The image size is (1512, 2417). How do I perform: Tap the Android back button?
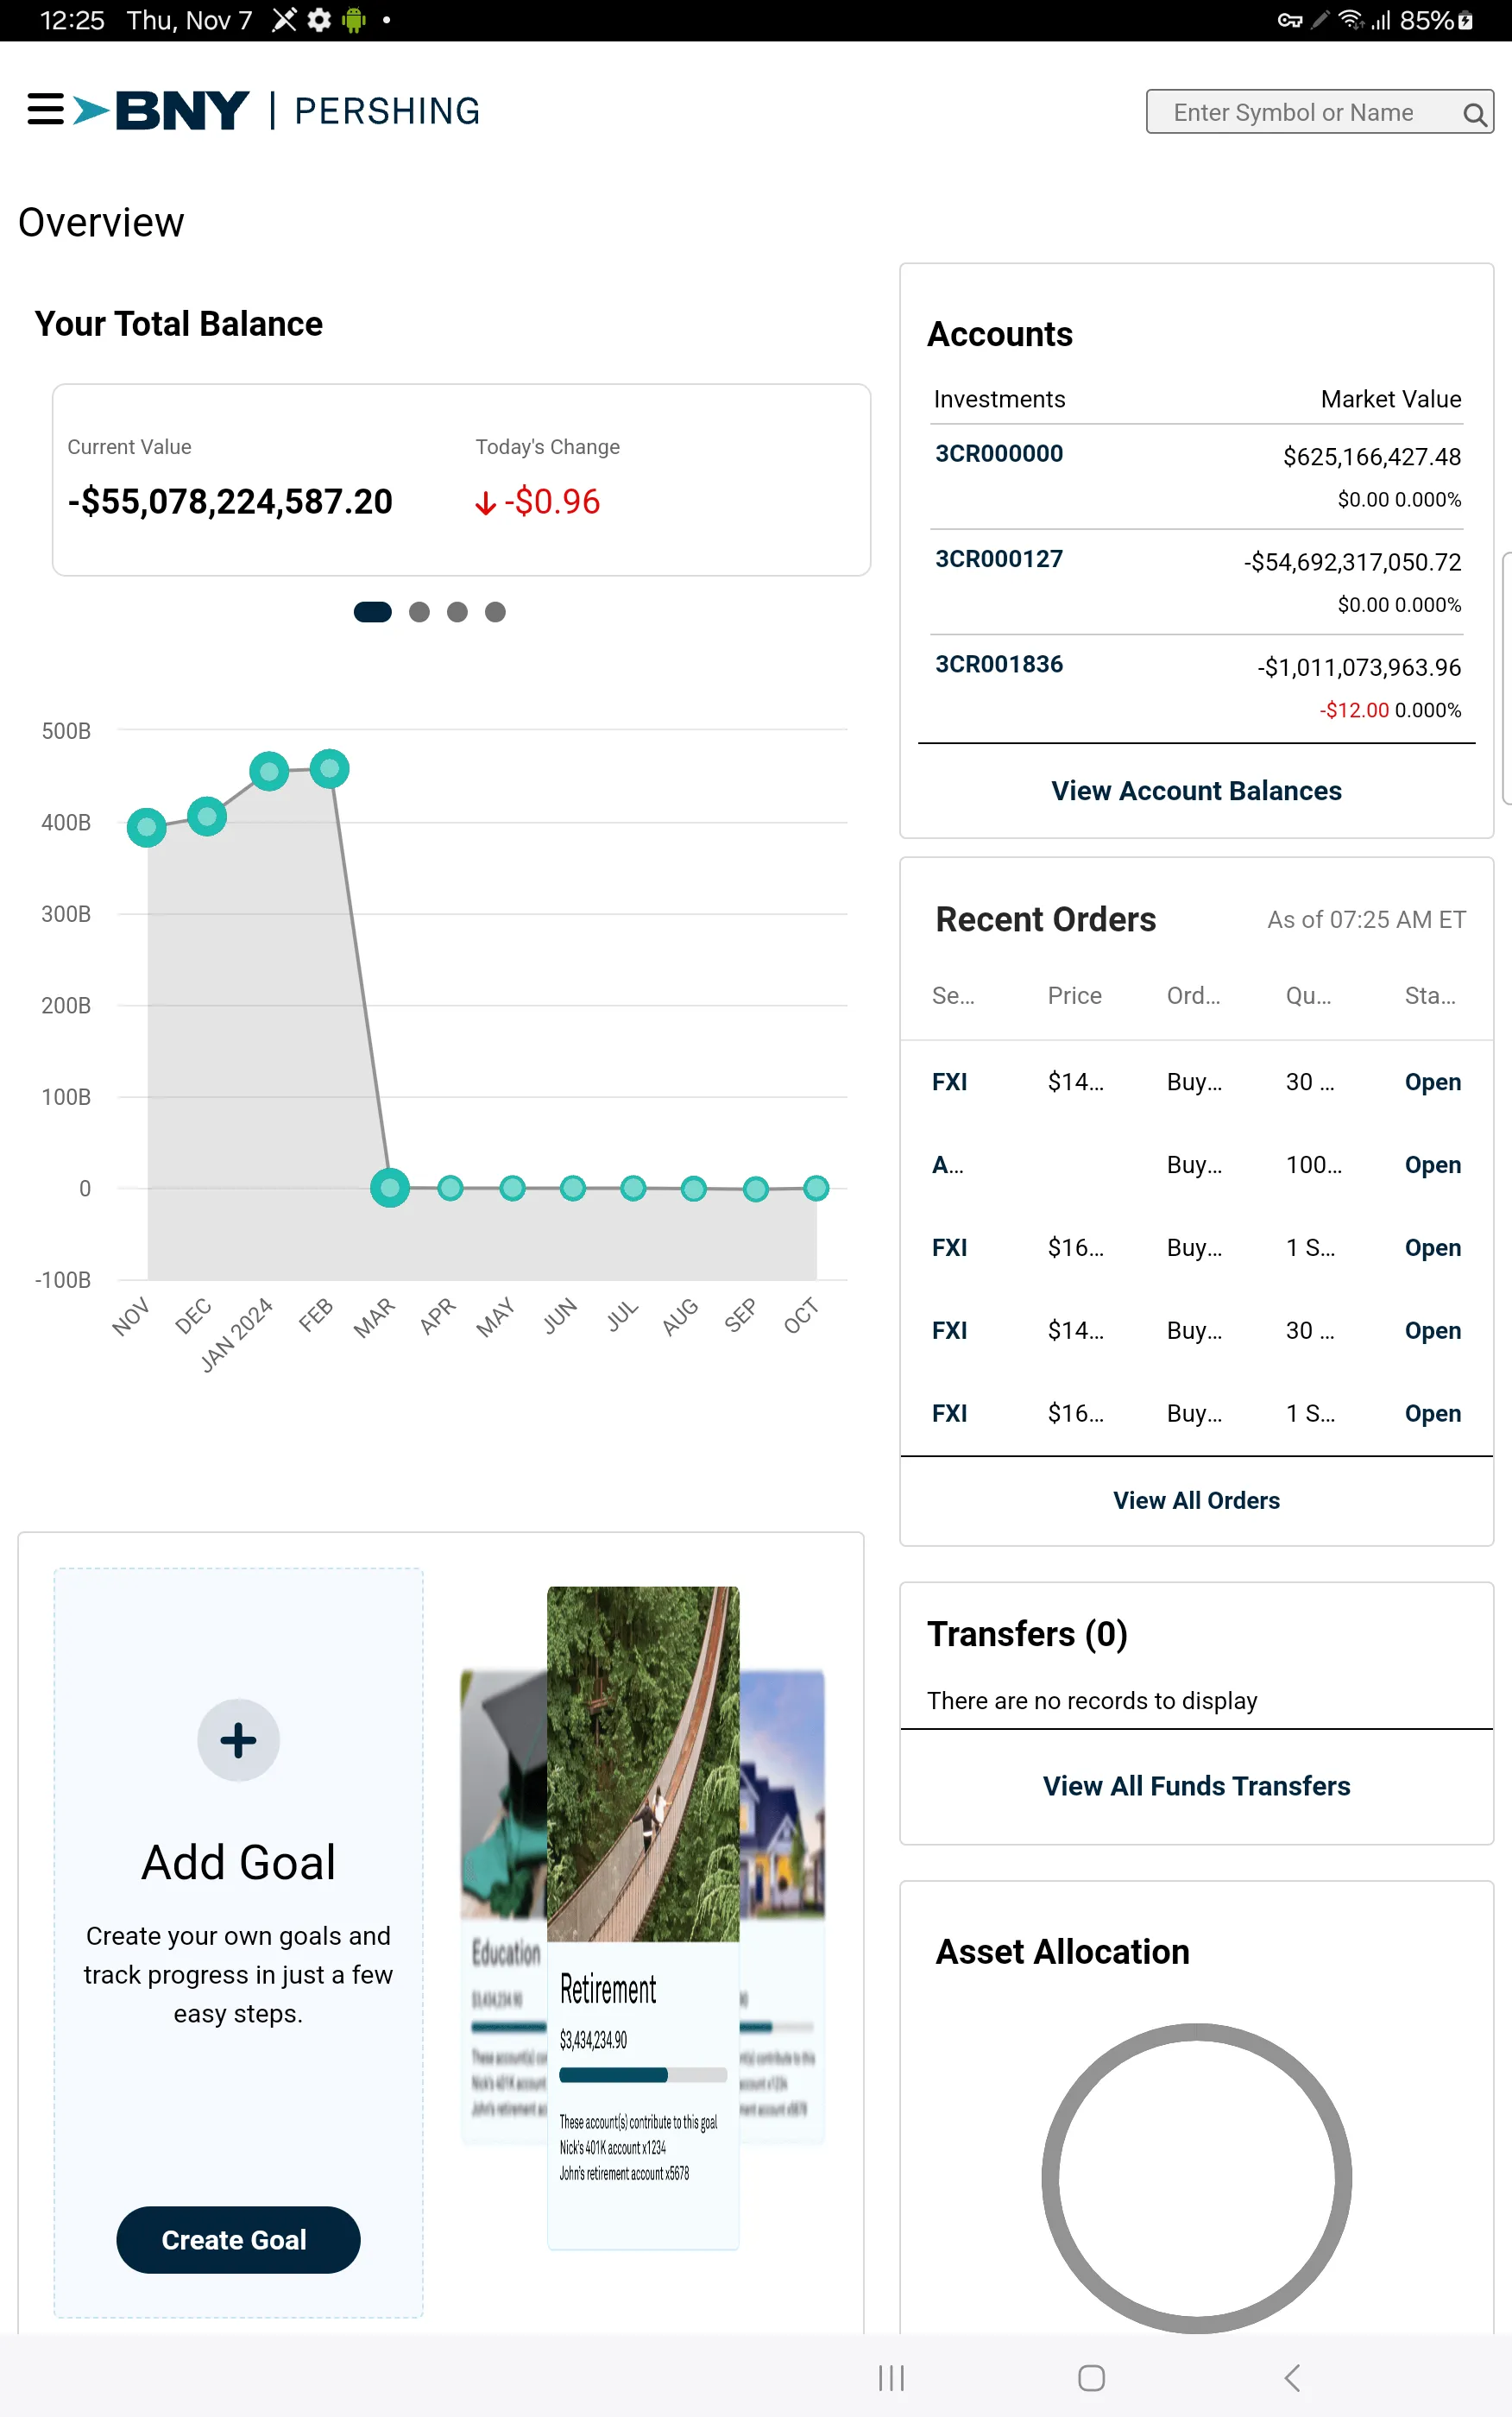click(x=1292, y=2377)
